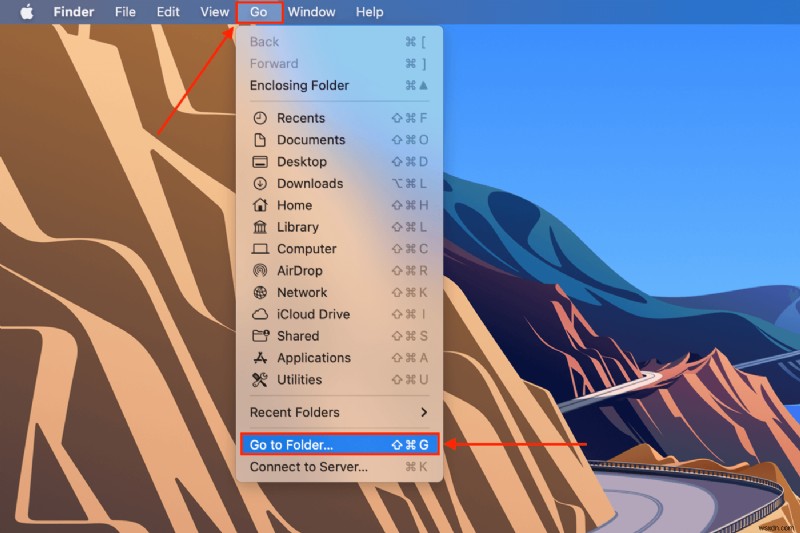
Task: Click the Documents label
Action: pyautogui.click(x=311, y=140)
